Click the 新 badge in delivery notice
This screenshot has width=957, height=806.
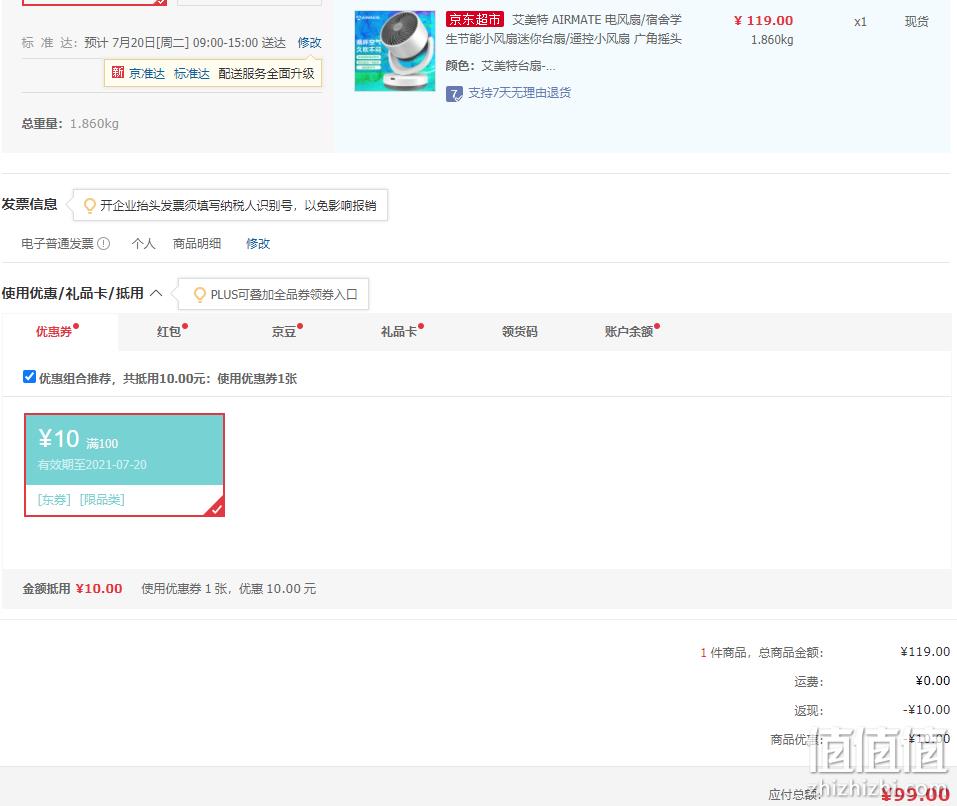(x=118, y=73)
